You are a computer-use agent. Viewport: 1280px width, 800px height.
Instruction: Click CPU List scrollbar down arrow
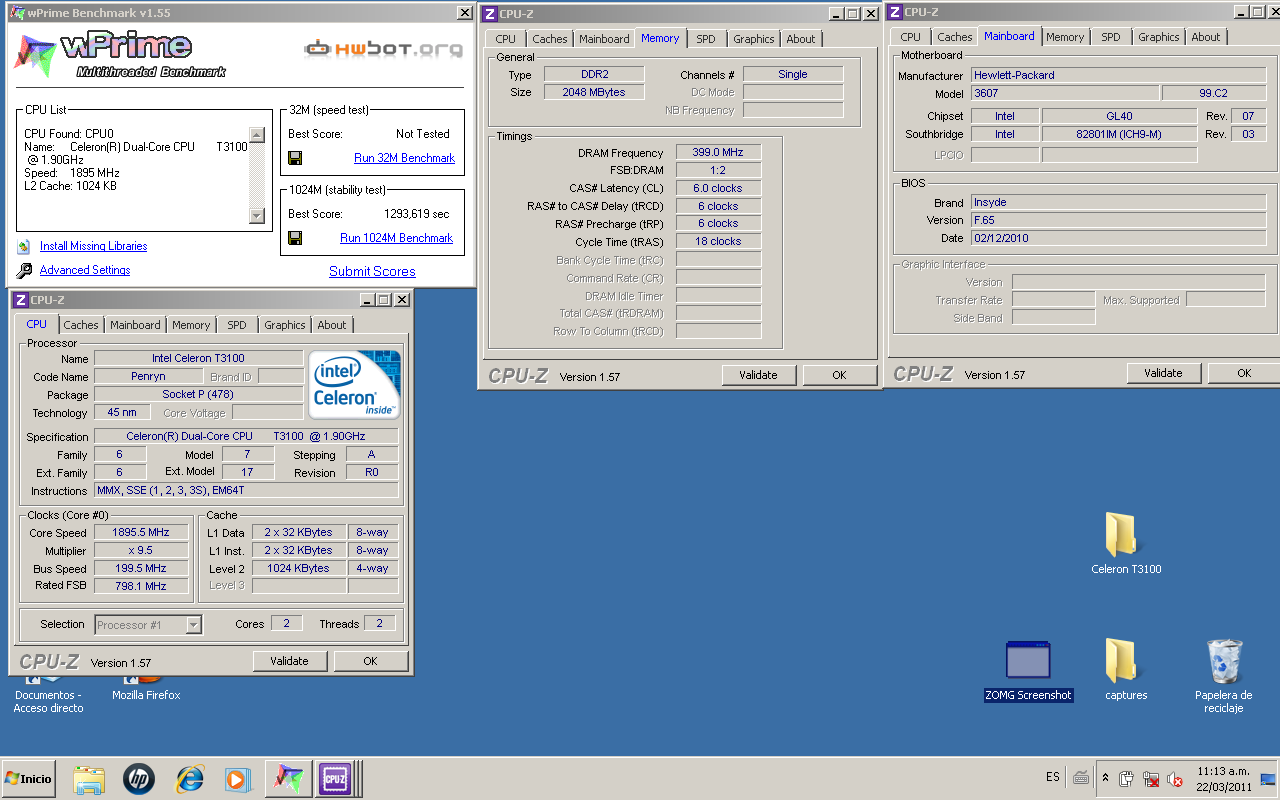(257, 215)
